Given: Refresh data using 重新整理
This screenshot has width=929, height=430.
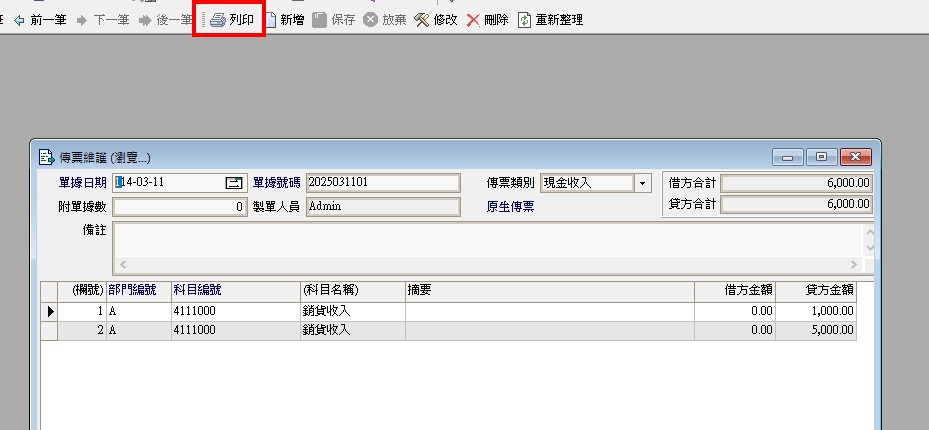Looking at the screenshot, I should click(524, 20).
